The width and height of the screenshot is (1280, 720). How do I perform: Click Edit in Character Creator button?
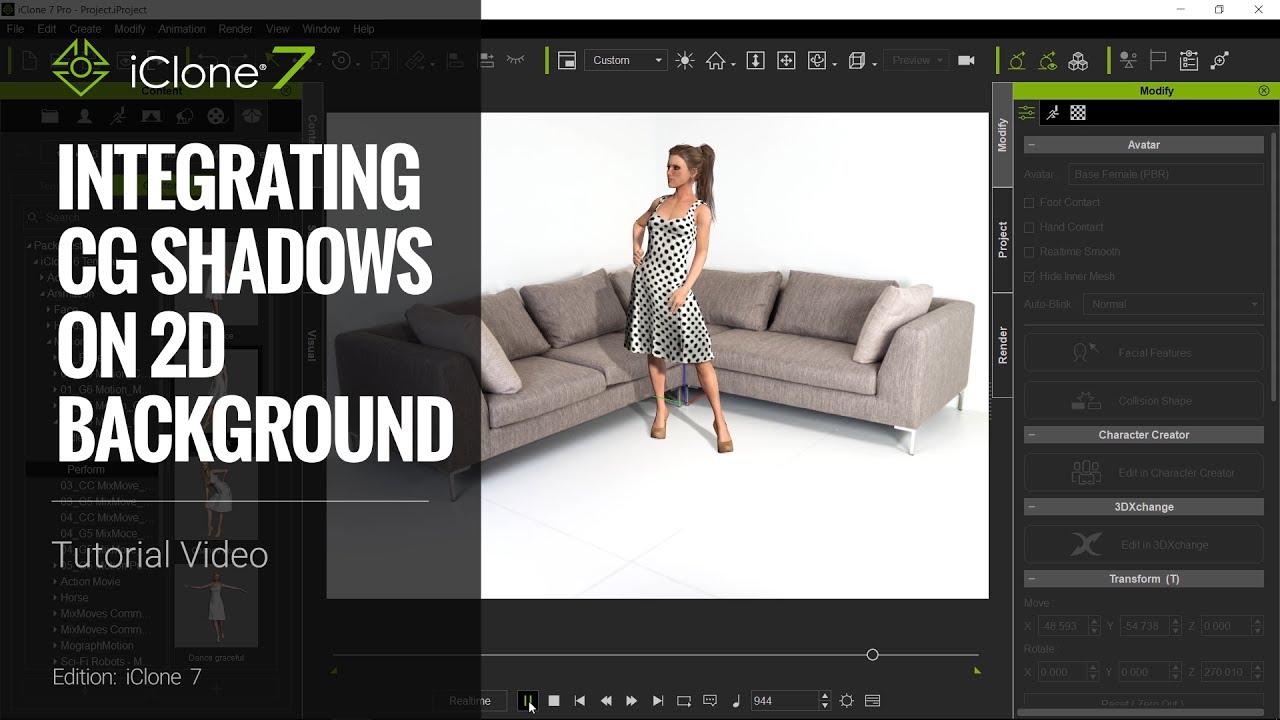[x=1143, y=473]
